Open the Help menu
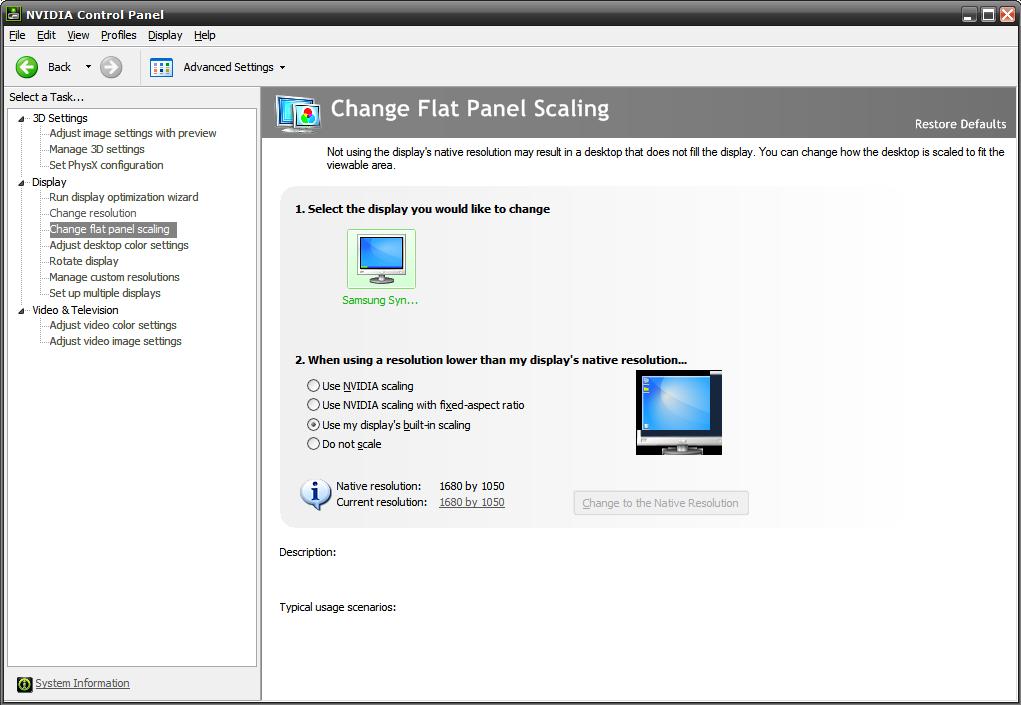Screen dimensions: 1021x705 [204, 35]
